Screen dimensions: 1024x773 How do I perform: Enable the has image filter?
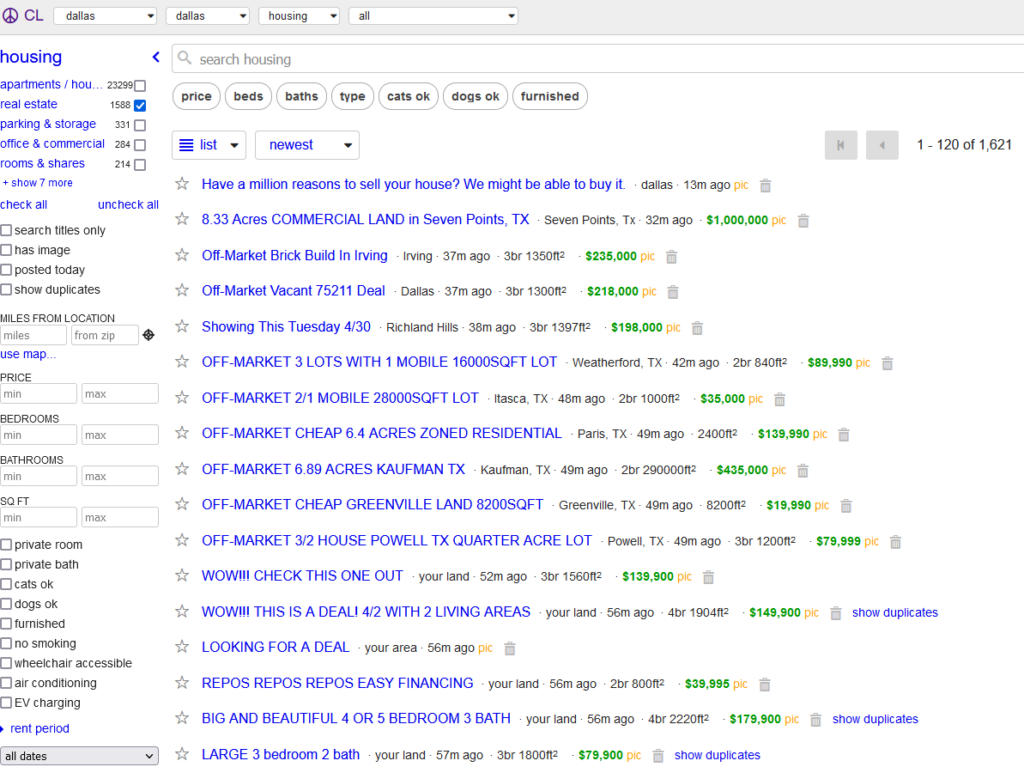coord(7,250)
